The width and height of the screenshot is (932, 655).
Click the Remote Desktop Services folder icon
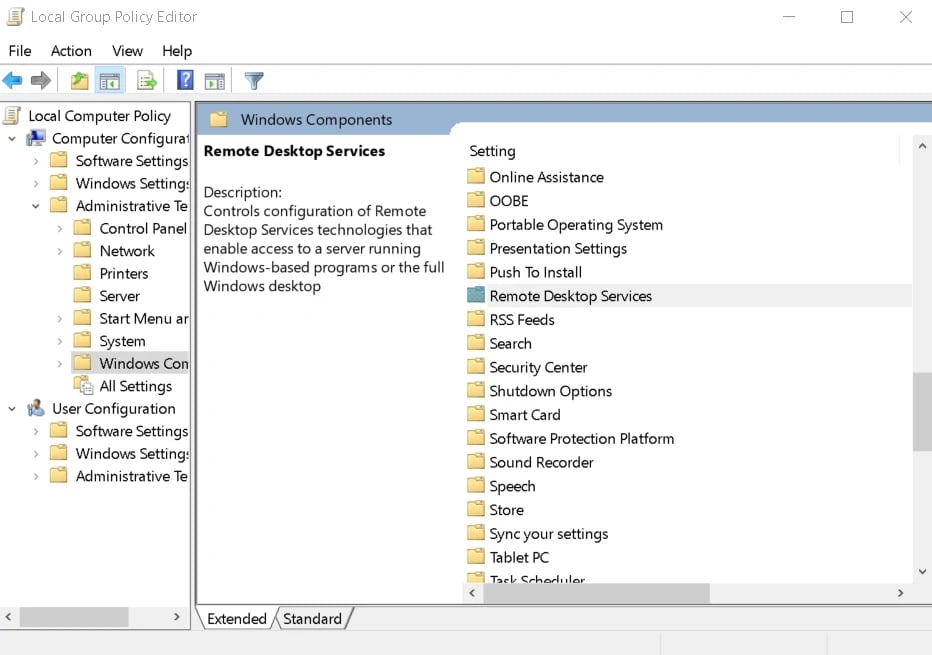476,295
